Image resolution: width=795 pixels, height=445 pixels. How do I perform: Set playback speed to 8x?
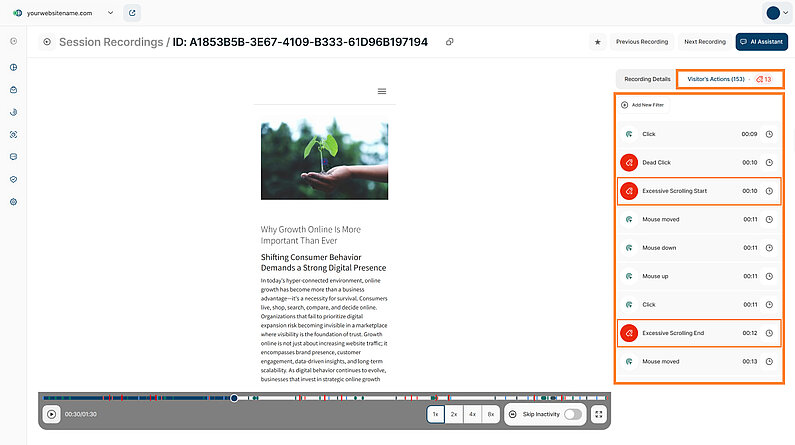point(490,413)
